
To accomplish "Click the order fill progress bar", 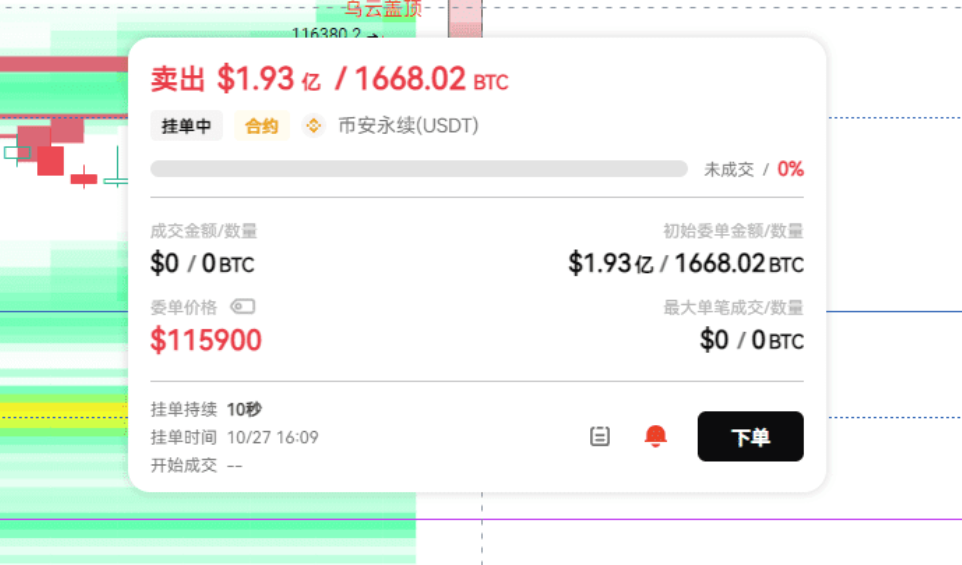I will (x=419, y=169).
